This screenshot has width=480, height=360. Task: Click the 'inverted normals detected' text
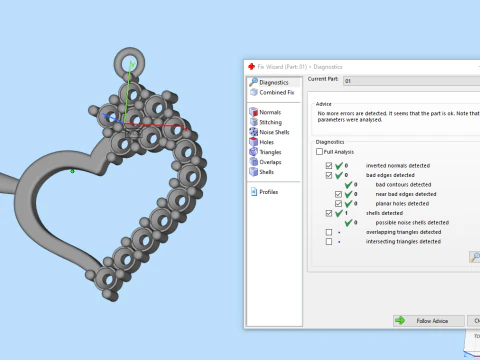point(398,166)
